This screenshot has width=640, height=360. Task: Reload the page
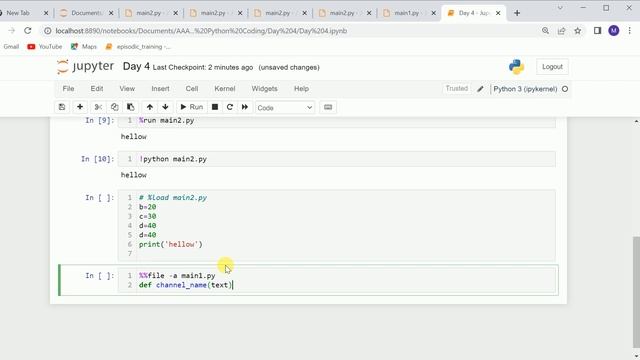(28, 31)
